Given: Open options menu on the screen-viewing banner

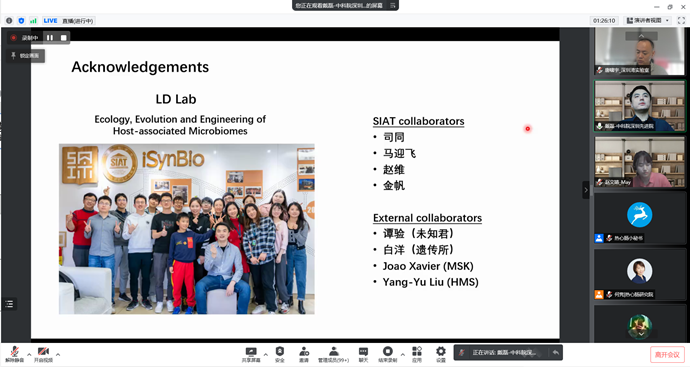Looking at the screenshot, I should (x=393, y=5).
